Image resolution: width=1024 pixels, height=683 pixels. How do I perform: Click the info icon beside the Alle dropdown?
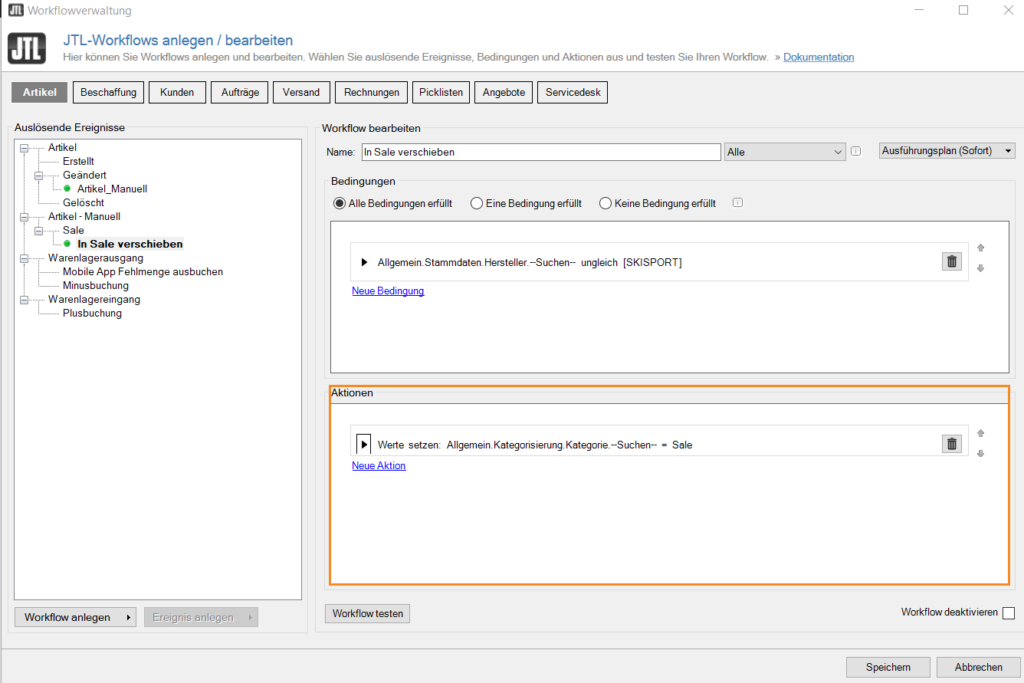tap(856, 152)
